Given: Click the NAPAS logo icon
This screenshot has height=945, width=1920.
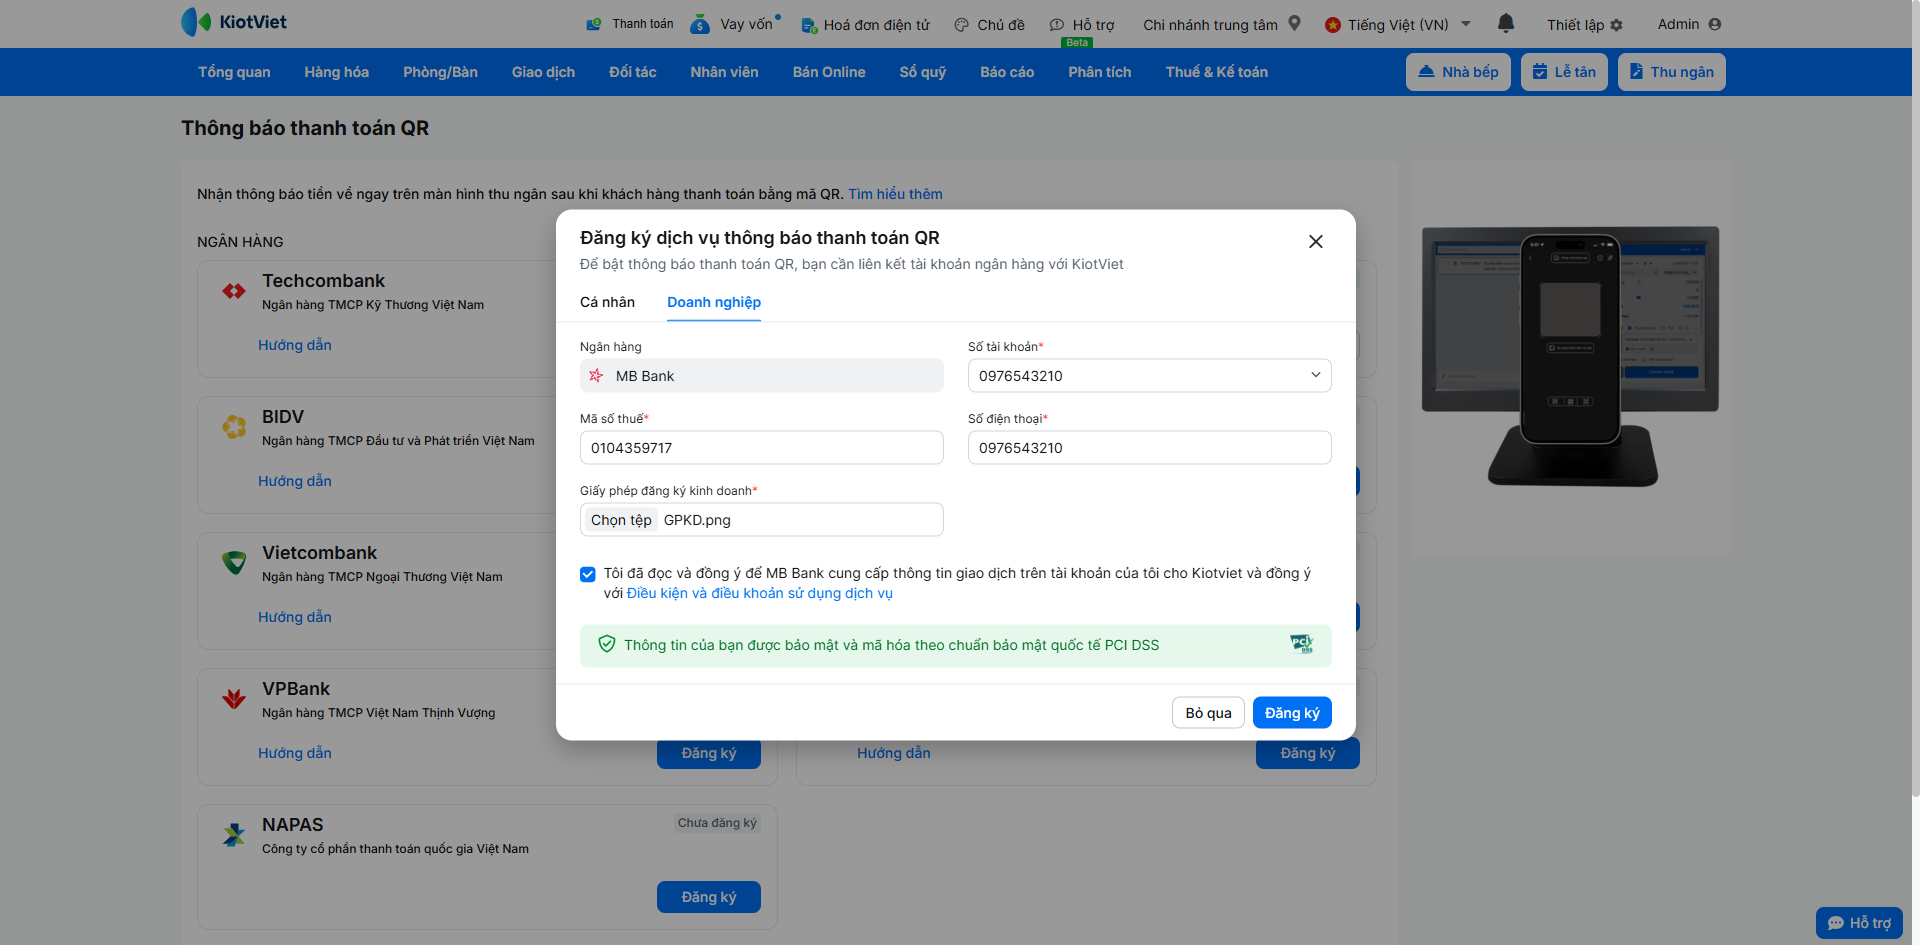Looking at the screenshot, I should [234, 835].
